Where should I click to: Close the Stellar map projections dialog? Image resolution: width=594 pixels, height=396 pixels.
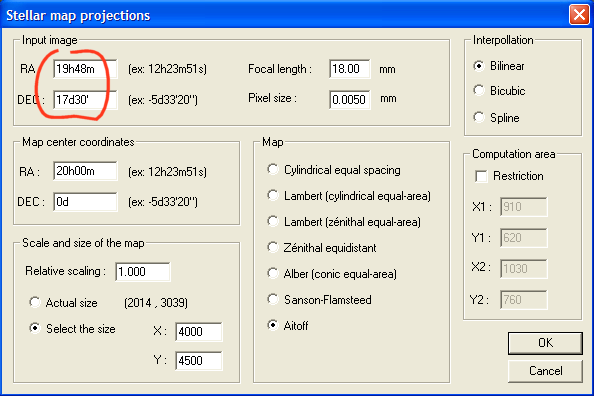click(x=579, y=15)
